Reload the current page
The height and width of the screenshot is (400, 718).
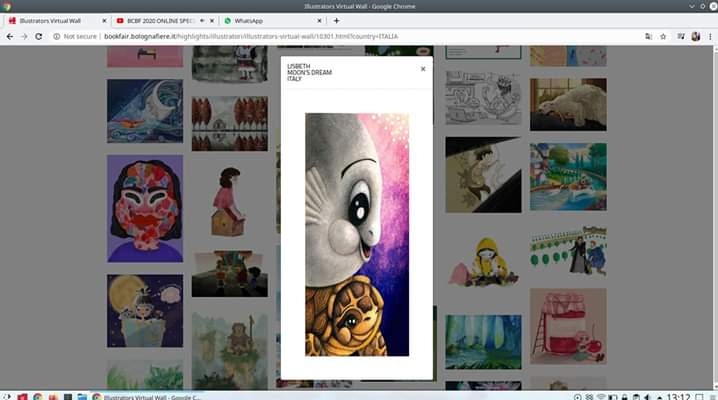coord(39,36)
